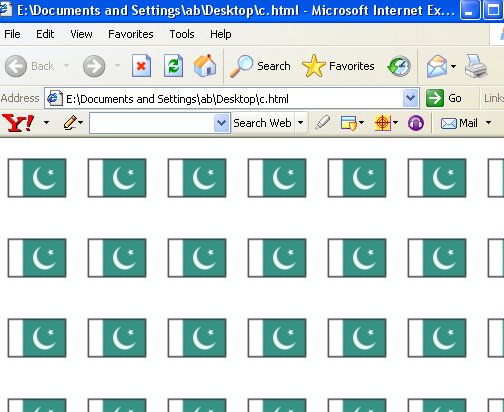Image resolution: width=504 pixels, height=412 pixels.
Task: Click the first Pakistan flag image
Action: click(37, 178)
